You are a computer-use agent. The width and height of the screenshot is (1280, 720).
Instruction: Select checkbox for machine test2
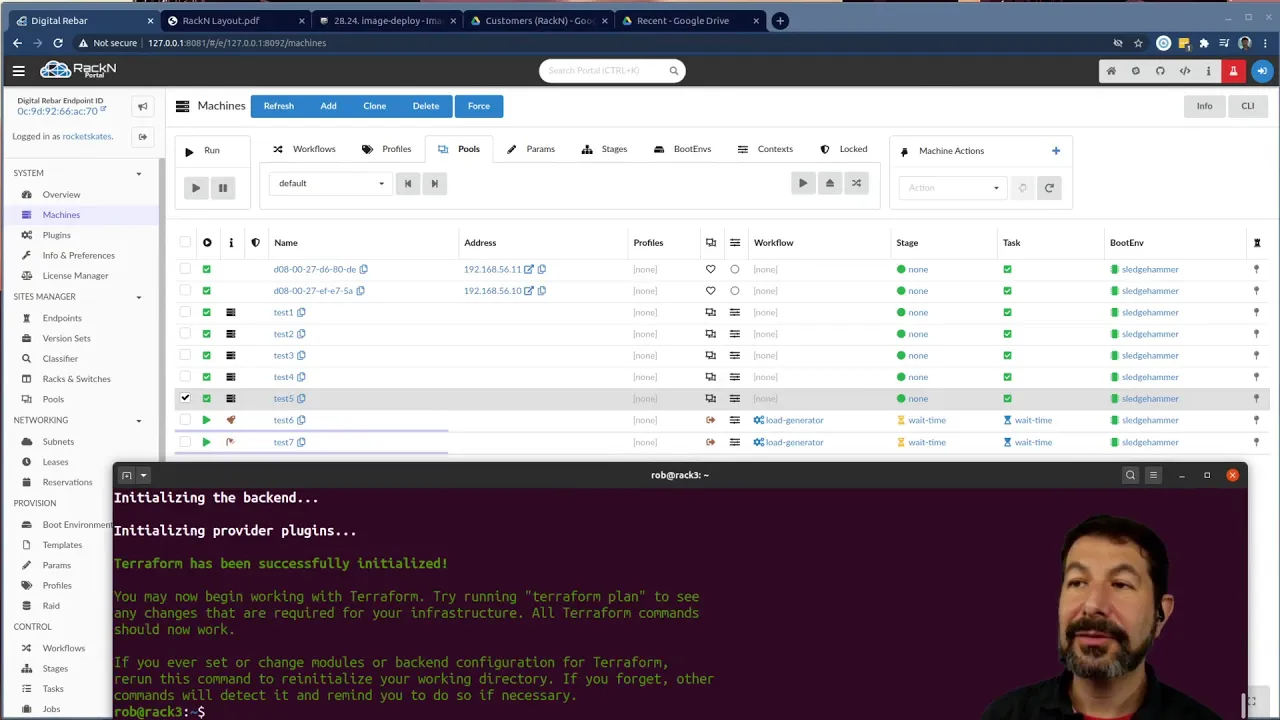(x=185, y=334)
